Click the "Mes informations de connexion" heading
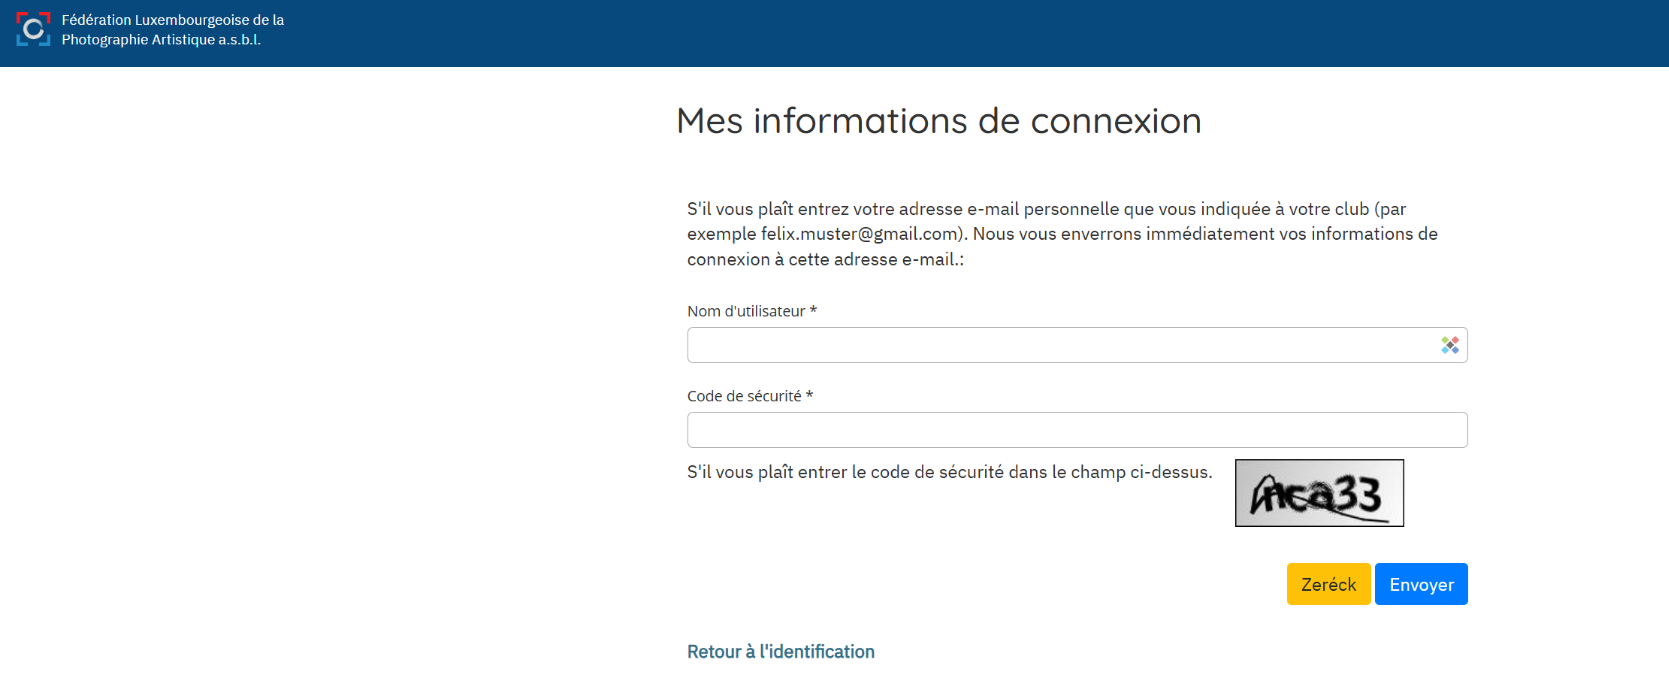This screenshot has width=1669, height=692. click(938, 121)
